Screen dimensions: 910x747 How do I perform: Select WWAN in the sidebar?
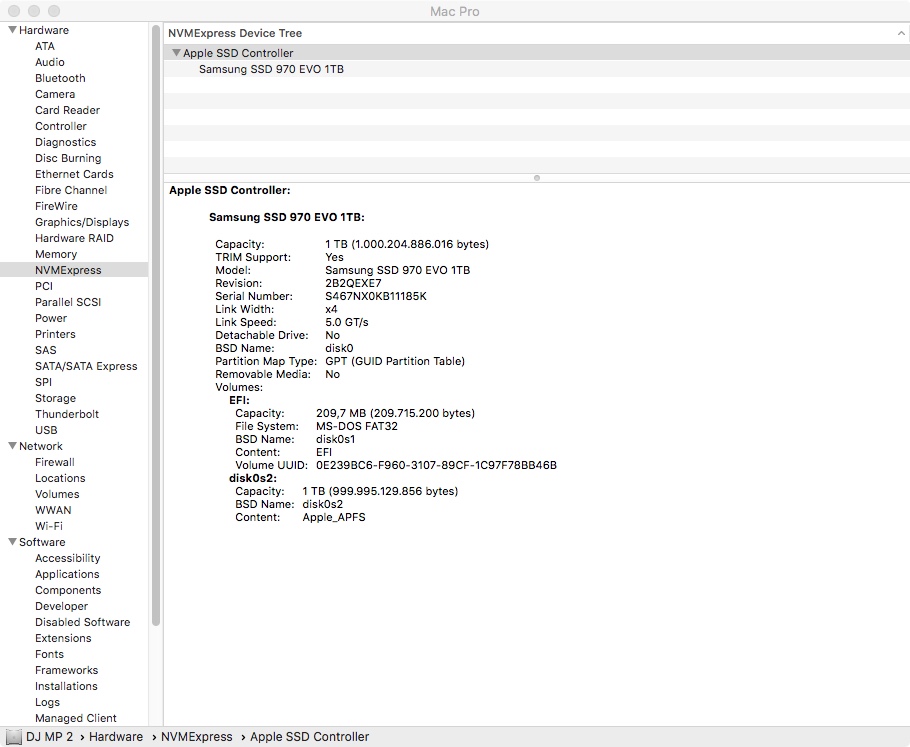[x=53, y=510]
